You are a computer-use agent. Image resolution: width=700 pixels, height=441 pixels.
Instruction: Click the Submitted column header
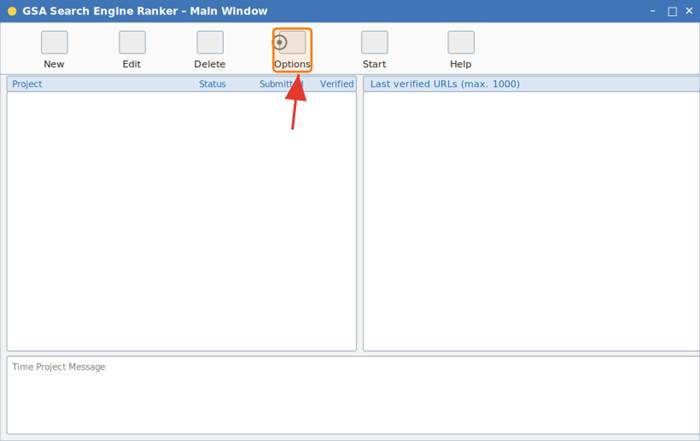280,84
